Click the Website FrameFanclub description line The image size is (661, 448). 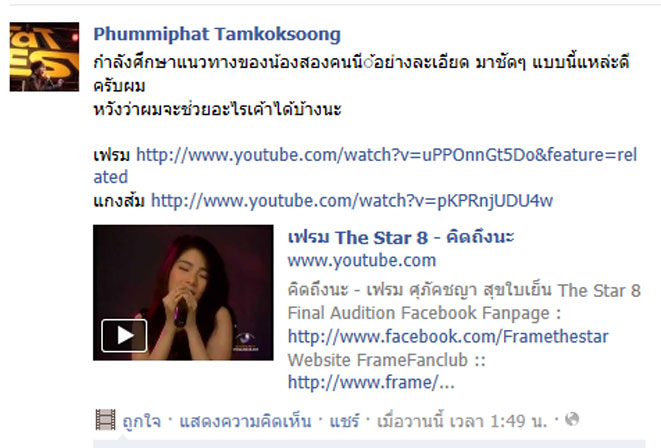tap(387, 360)
